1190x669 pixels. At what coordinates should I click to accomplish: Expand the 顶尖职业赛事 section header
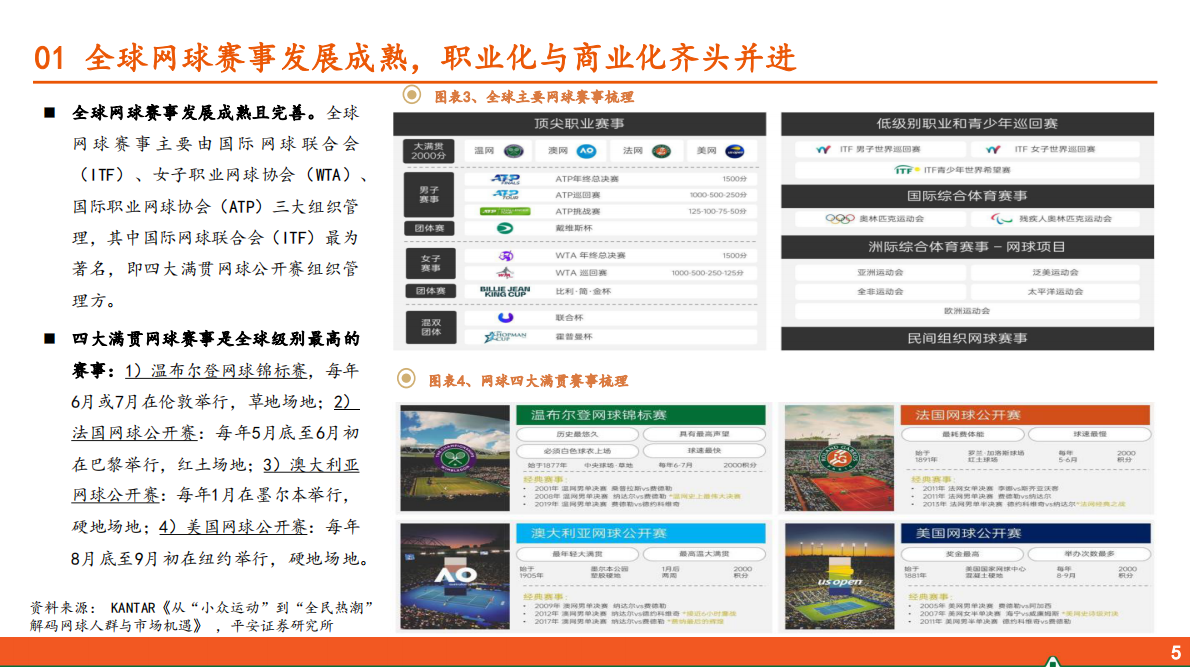[x=579, y=124]
